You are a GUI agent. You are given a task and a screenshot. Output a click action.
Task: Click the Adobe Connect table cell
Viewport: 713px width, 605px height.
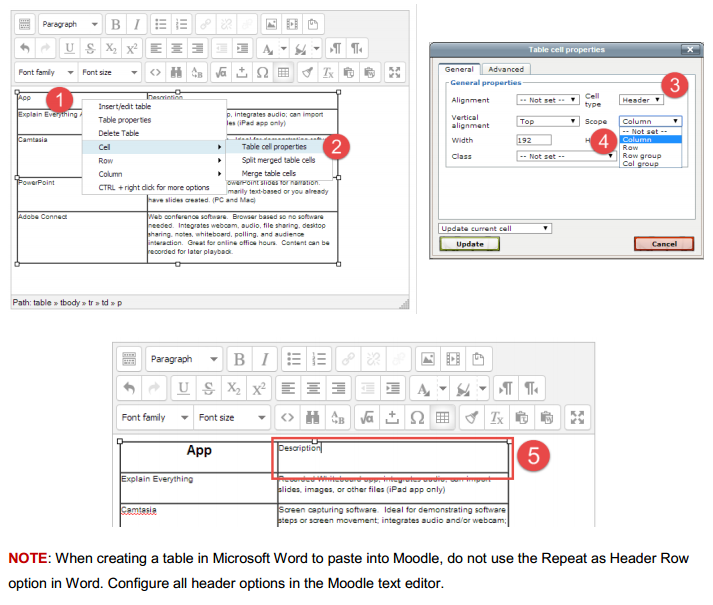pos(82,237)
